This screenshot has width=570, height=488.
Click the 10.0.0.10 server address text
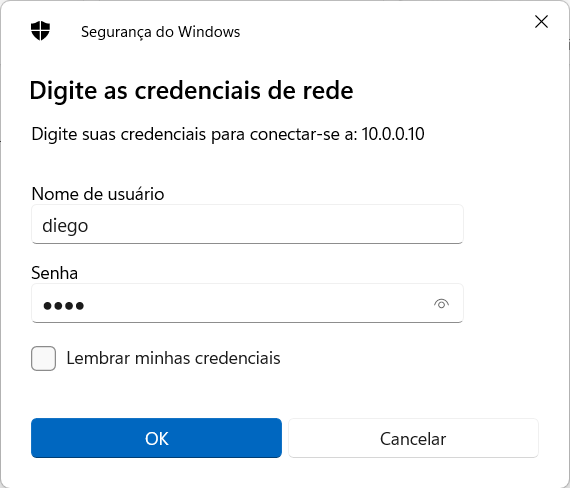(393, 134)
